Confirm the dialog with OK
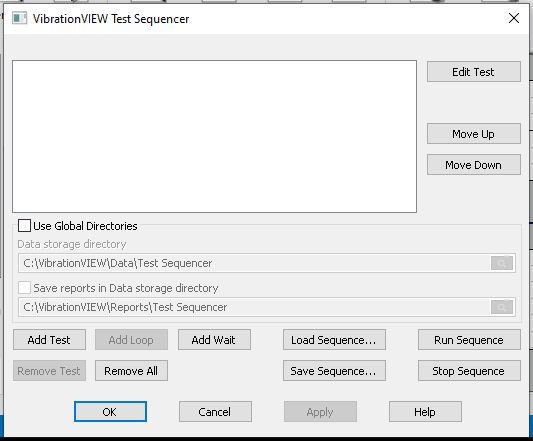This screenshot has width=533, height=441. point(110,412)
